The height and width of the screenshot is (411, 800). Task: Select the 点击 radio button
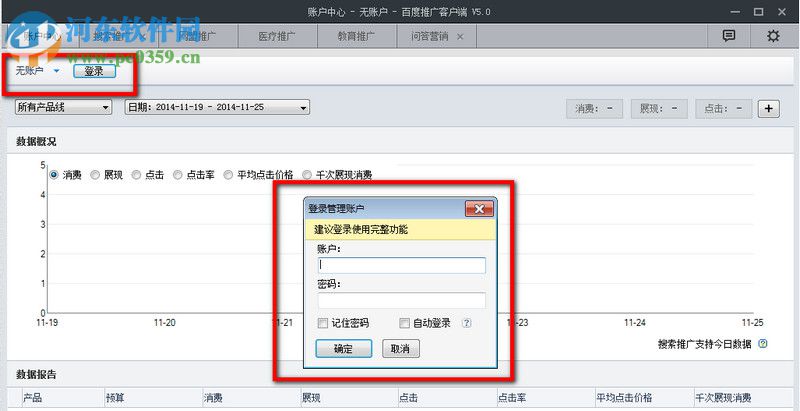pyautogui.click(x=136, y=175)
